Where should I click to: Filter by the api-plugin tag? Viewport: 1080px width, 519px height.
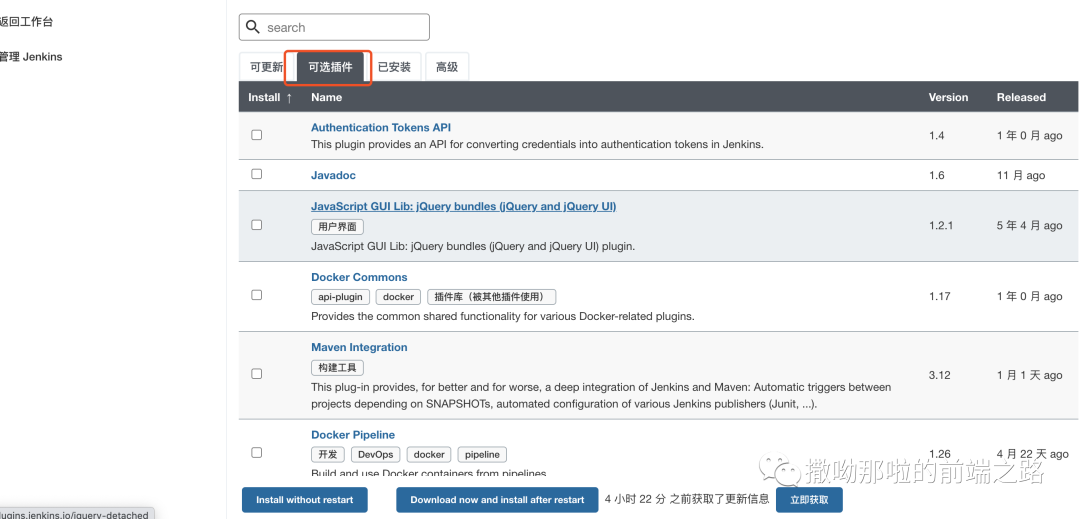coord(340,297)
